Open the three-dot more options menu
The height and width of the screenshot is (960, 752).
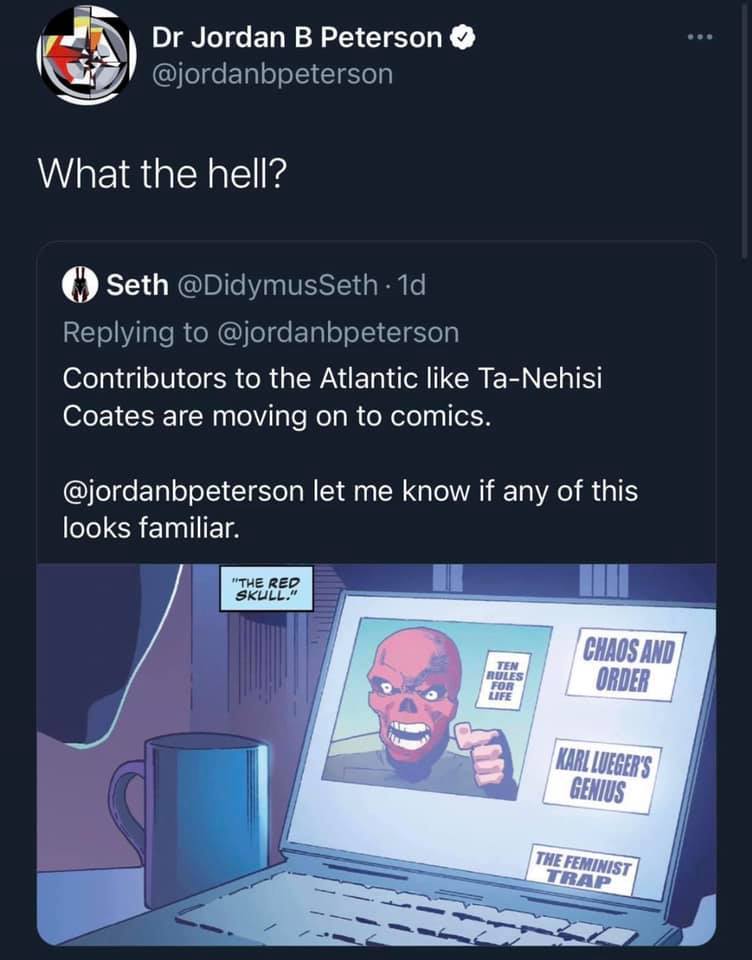pos(700,38)
